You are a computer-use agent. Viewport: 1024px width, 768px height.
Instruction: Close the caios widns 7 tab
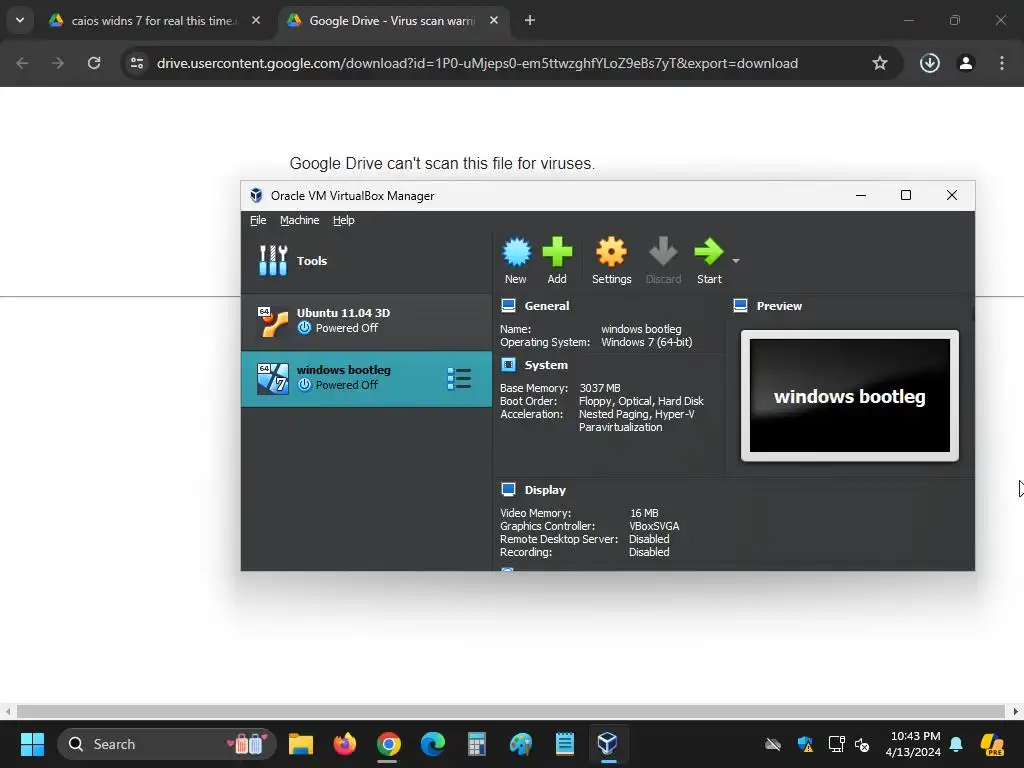tap(256, 21)
